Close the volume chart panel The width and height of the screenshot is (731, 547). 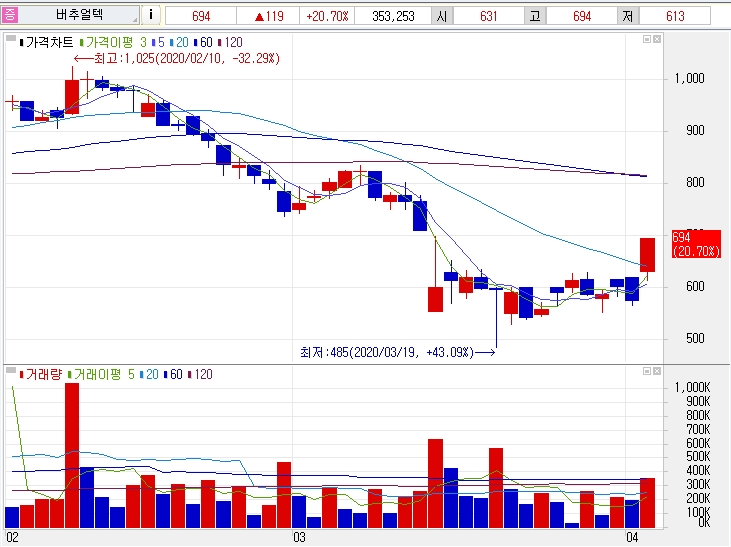click(x=657, y=371)
